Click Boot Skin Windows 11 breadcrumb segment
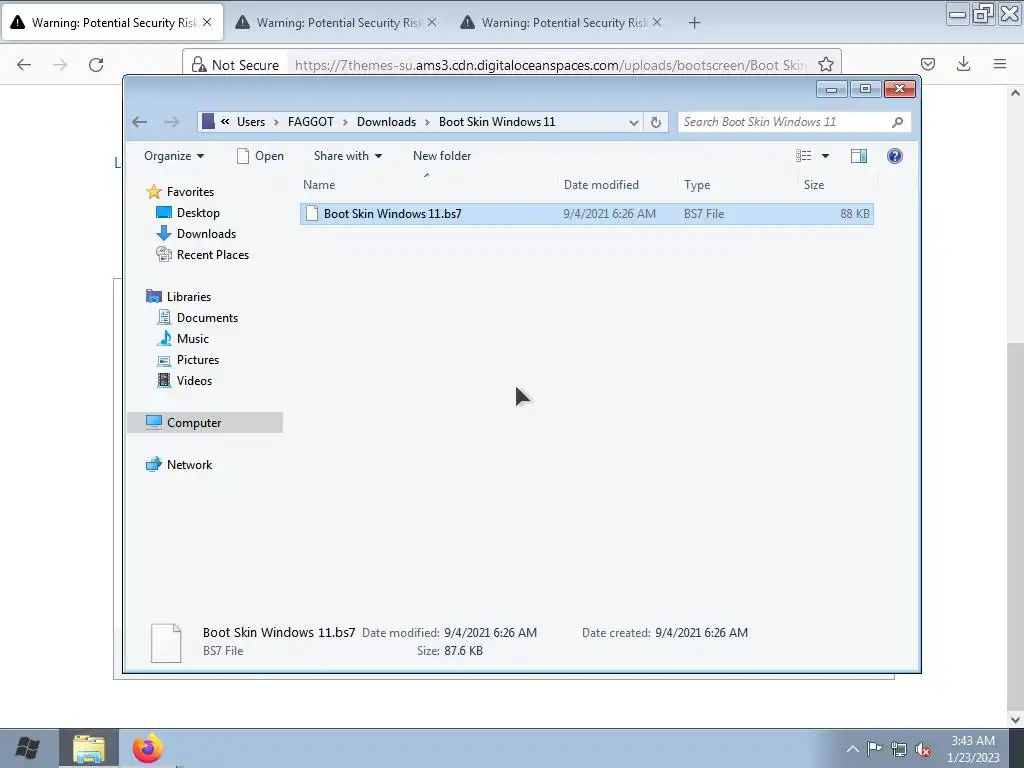1024x768 pixels. 497,122
